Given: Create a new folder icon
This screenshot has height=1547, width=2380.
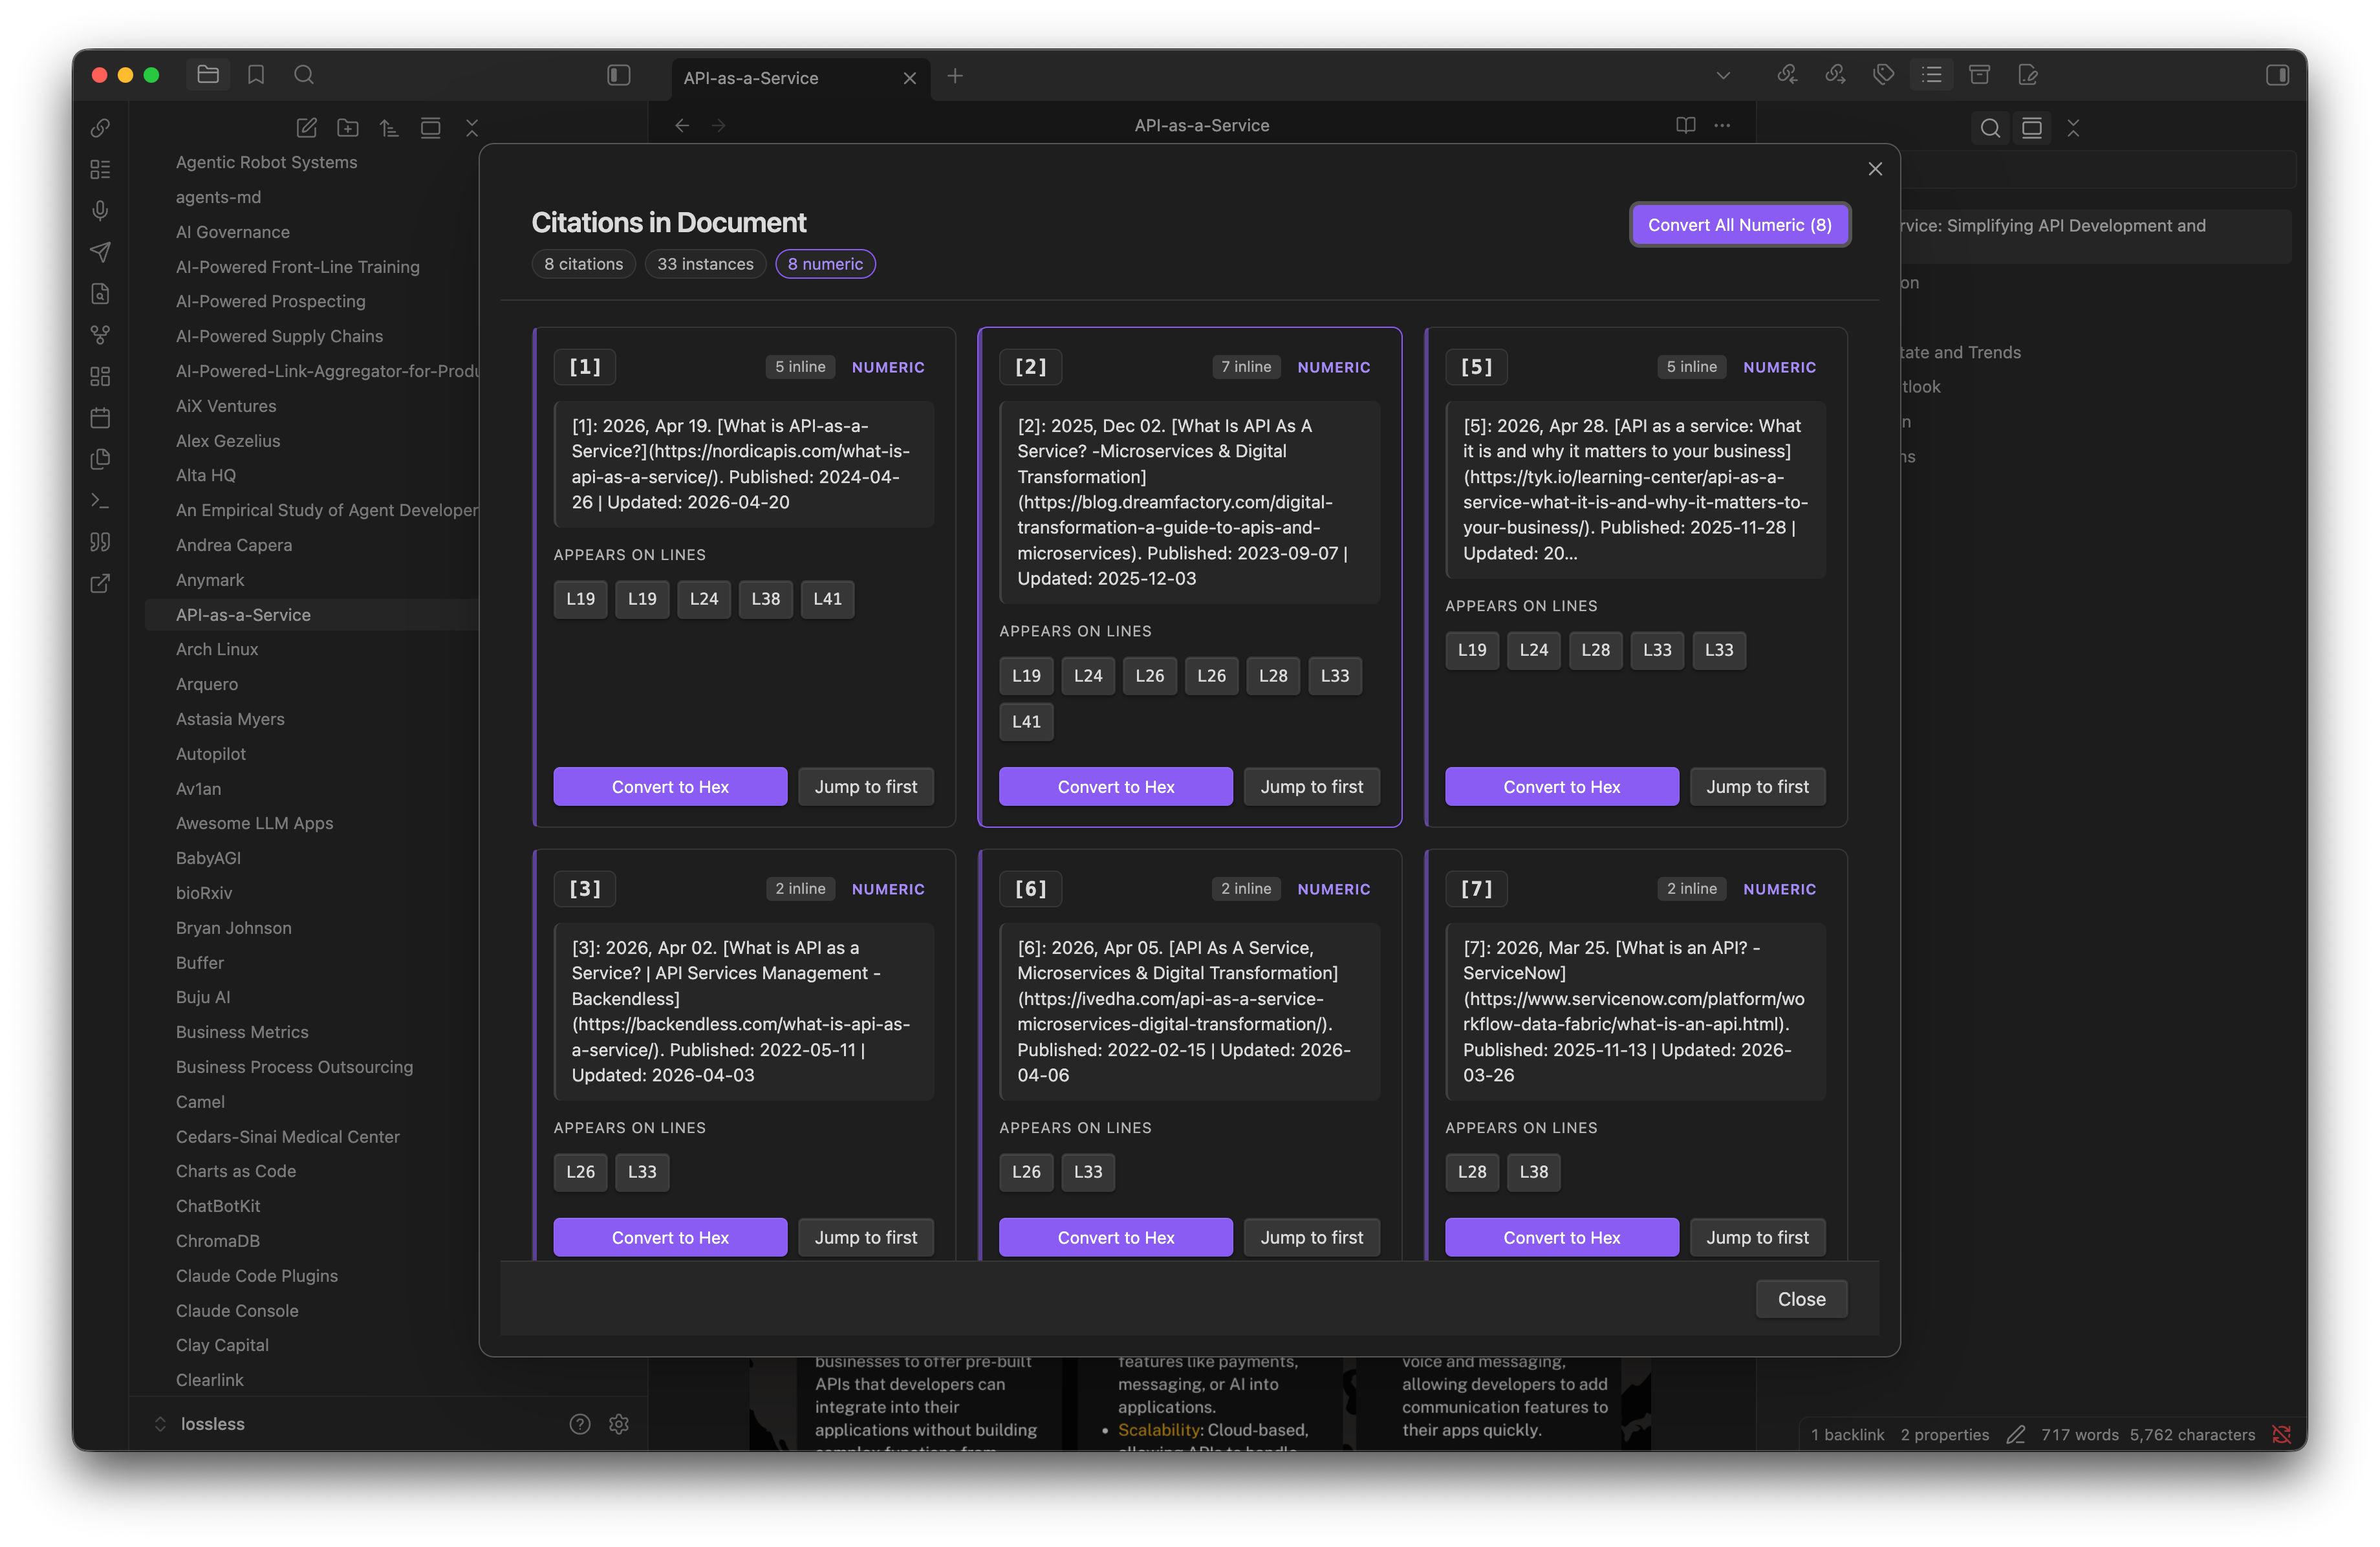Looking at the screenshot, I should point(348,127).
